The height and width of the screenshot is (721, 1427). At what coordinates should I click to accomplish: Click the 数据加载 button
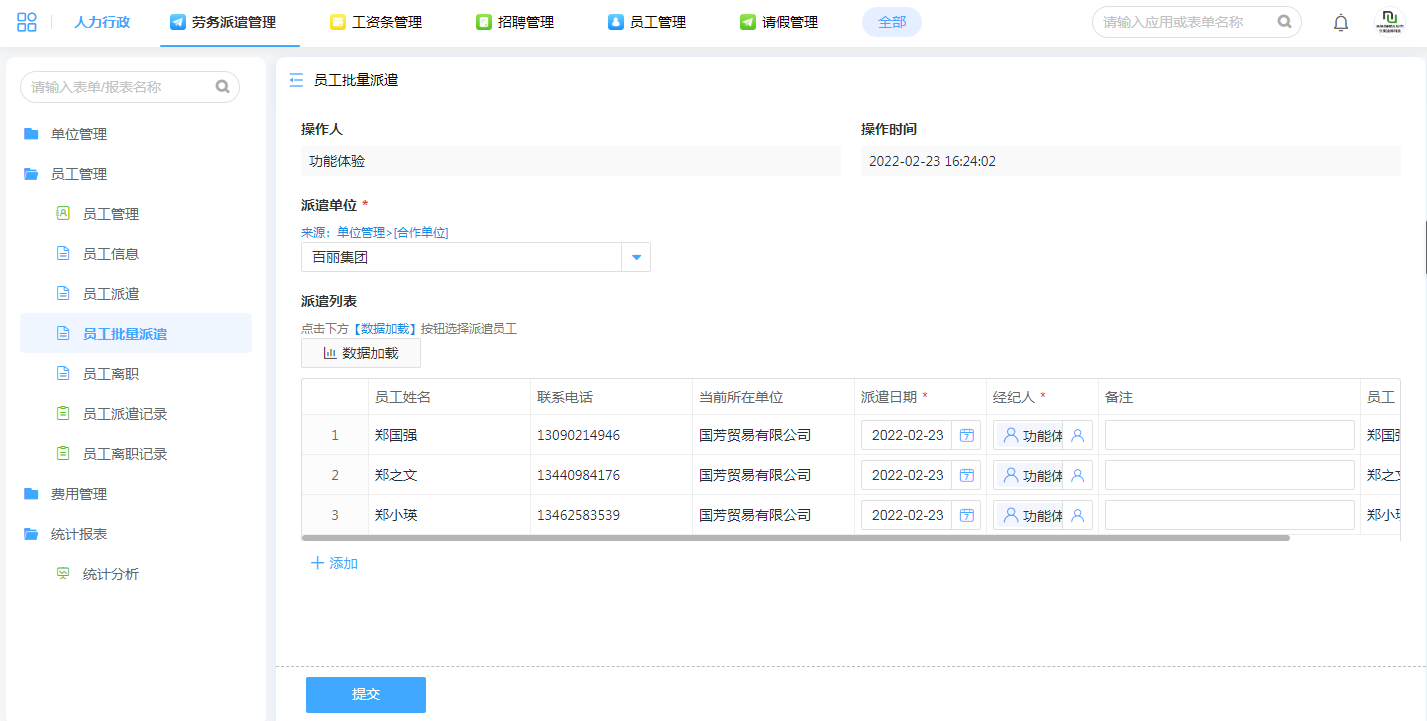pos(361,353)
